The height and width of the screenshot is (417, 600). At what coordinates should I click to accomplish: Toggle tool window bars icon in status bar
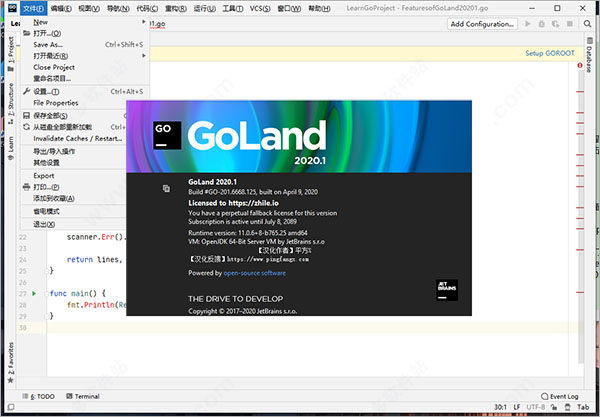(11, 407)
